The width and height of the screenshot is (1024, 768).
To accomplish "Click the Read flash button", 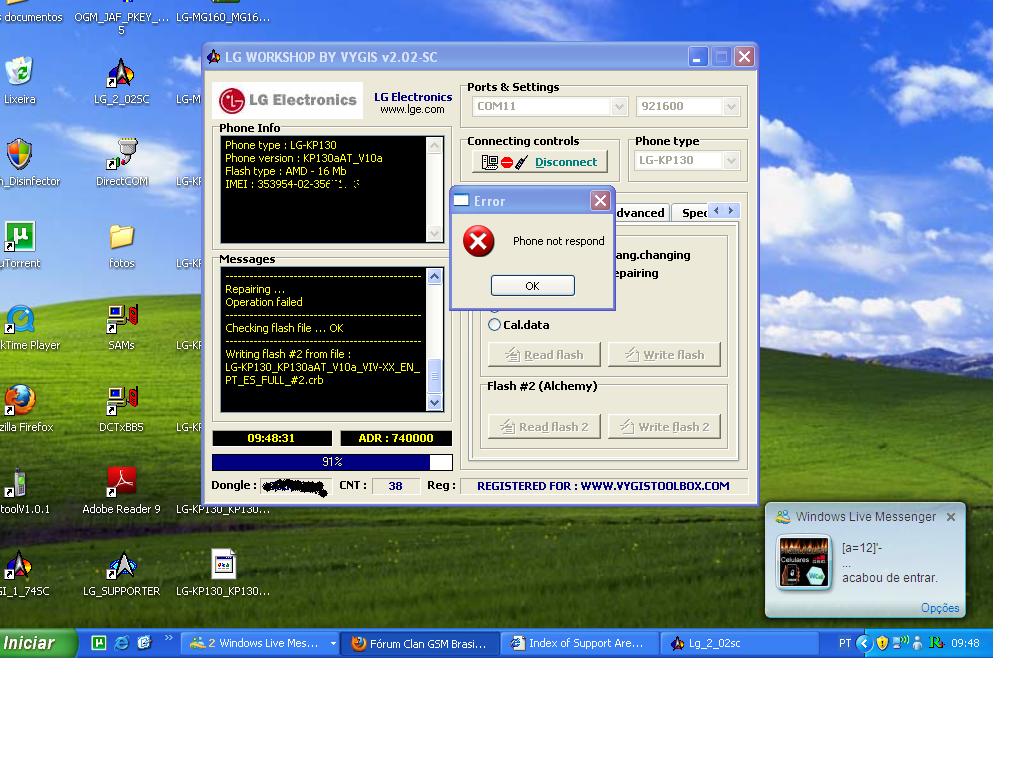I will (544, 355).
